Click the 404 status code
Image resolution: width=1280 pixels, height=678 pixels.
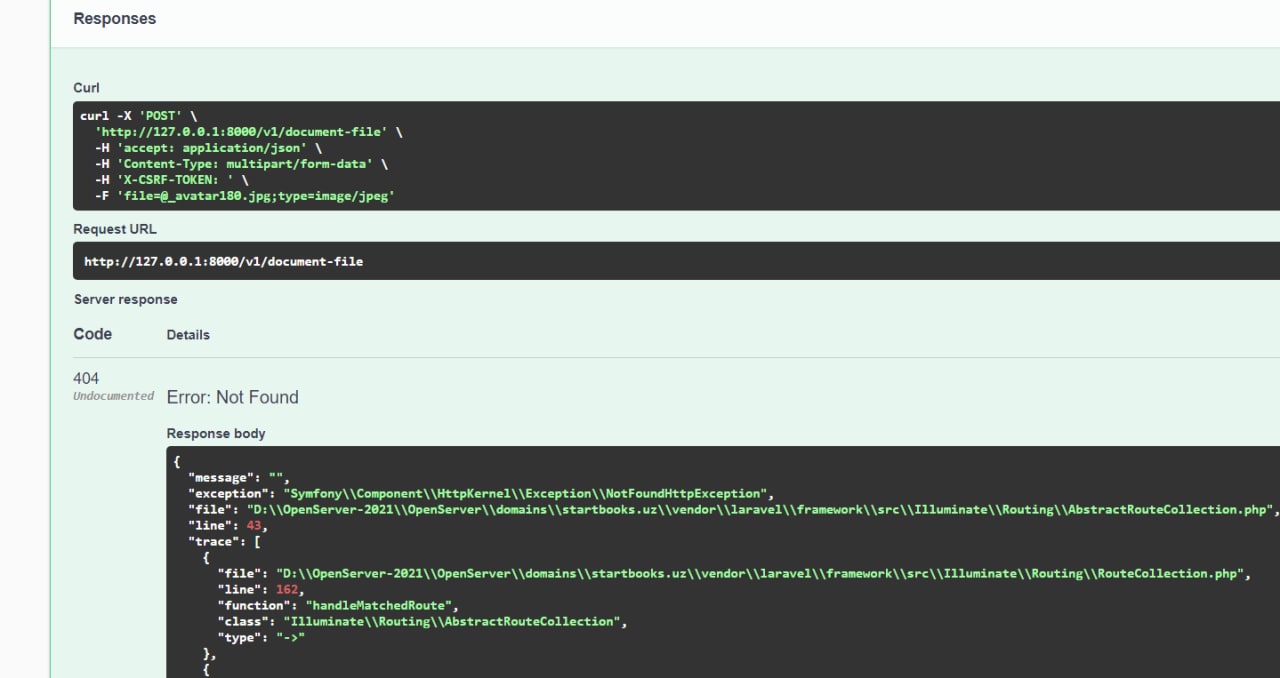(x=86, y=378)
